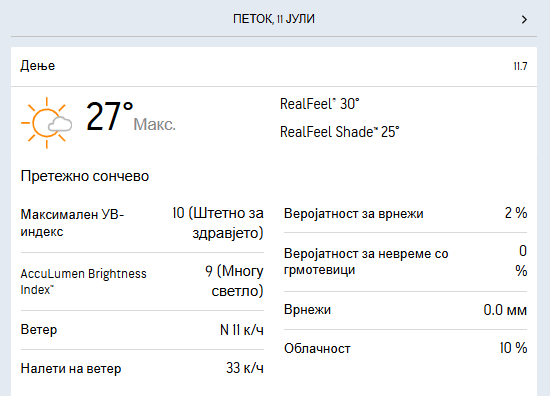Select RealFeel Shade 25° reading
The image size is (550, 396).
pos(340,132)
